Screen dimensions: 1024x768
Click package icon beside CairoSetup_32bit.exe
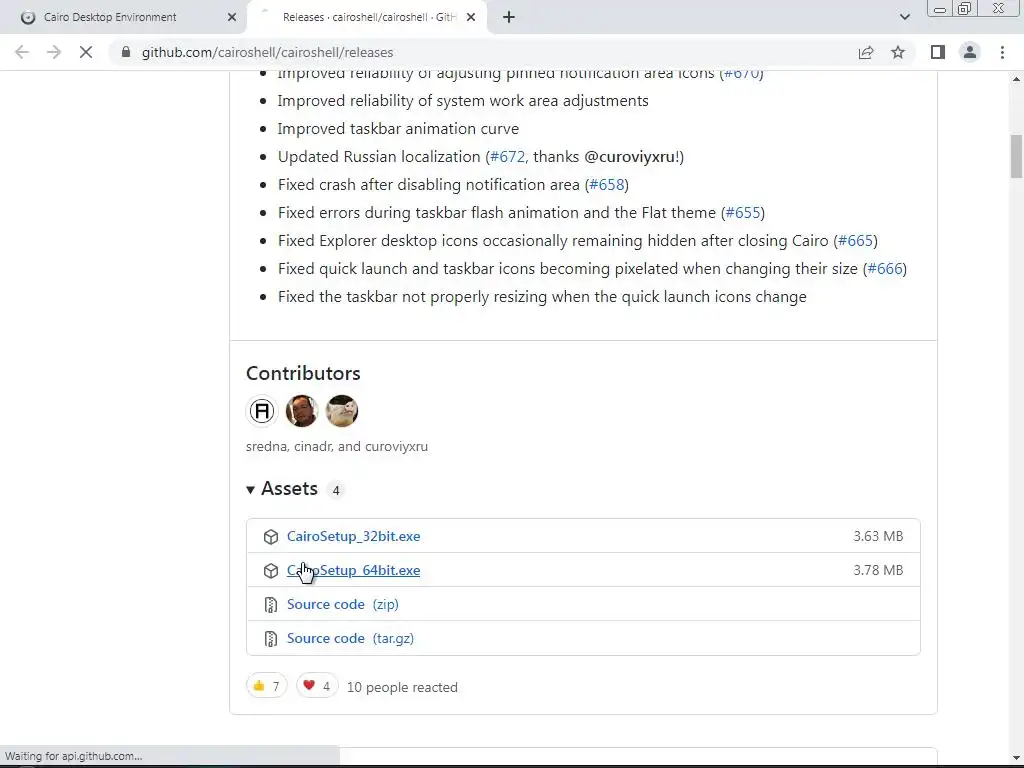tap(270, 537)
